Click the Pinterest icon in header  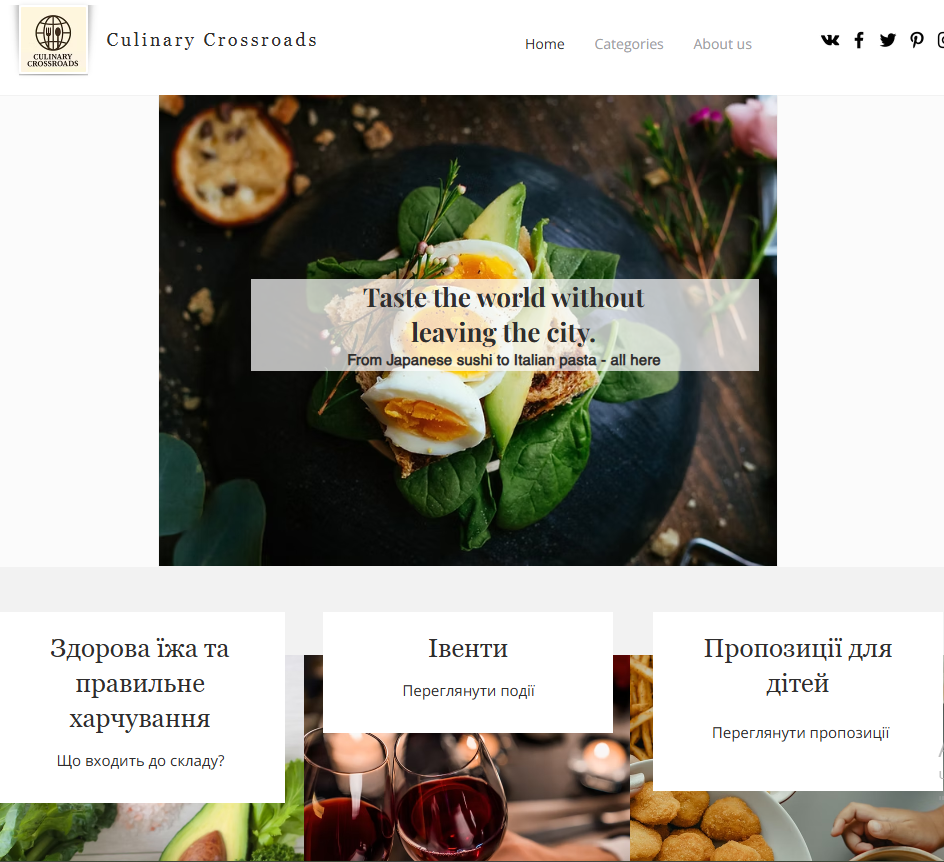tap(916, 40)
